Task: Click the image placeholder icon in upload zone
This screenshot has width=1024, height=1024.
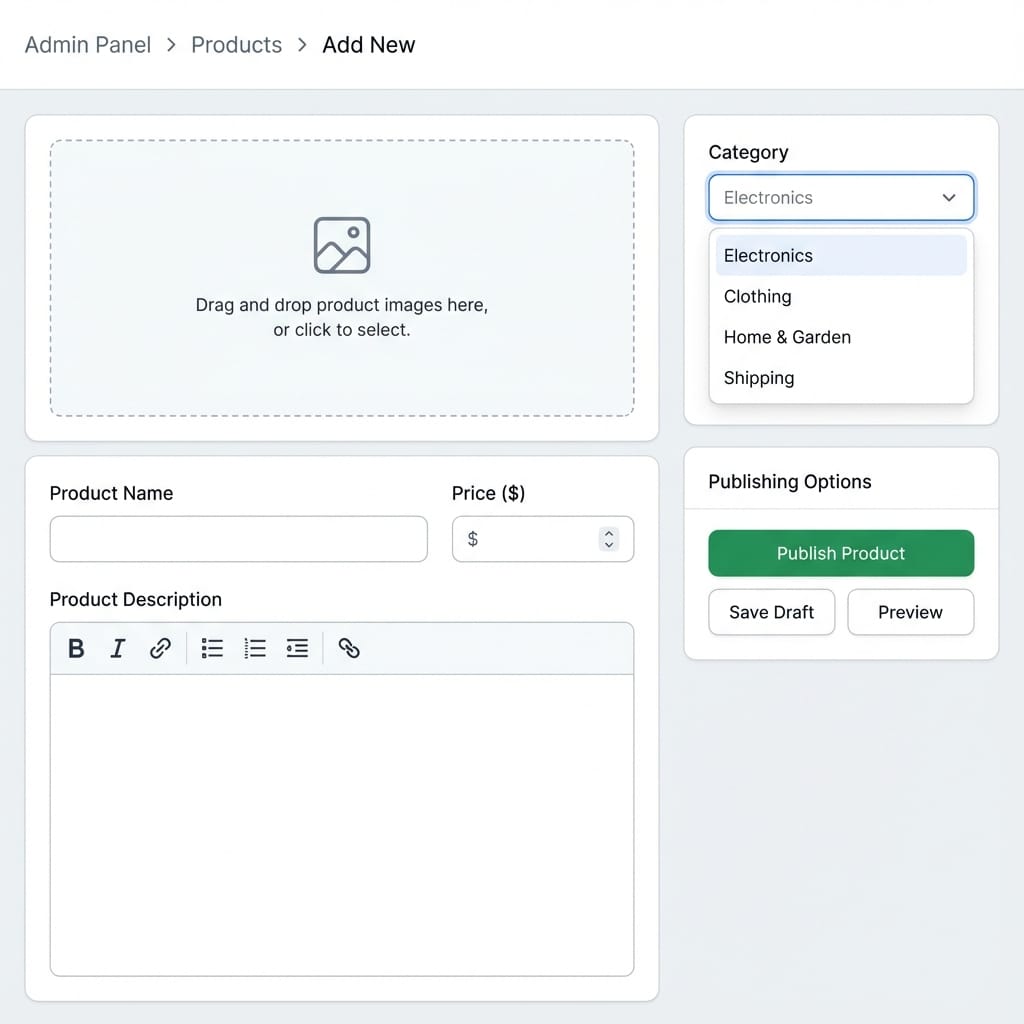Action: pyautogui.click(x=342, y=245)
